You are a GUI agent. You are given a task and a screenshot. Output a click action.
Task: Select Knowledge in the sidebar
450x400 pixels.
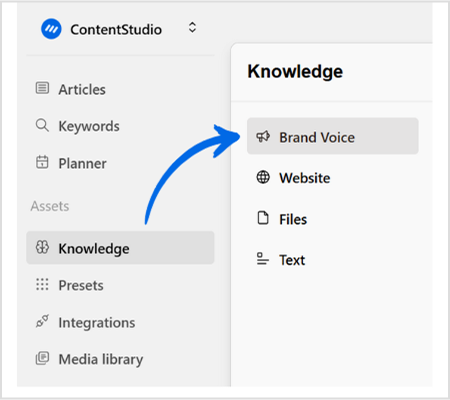120,248
